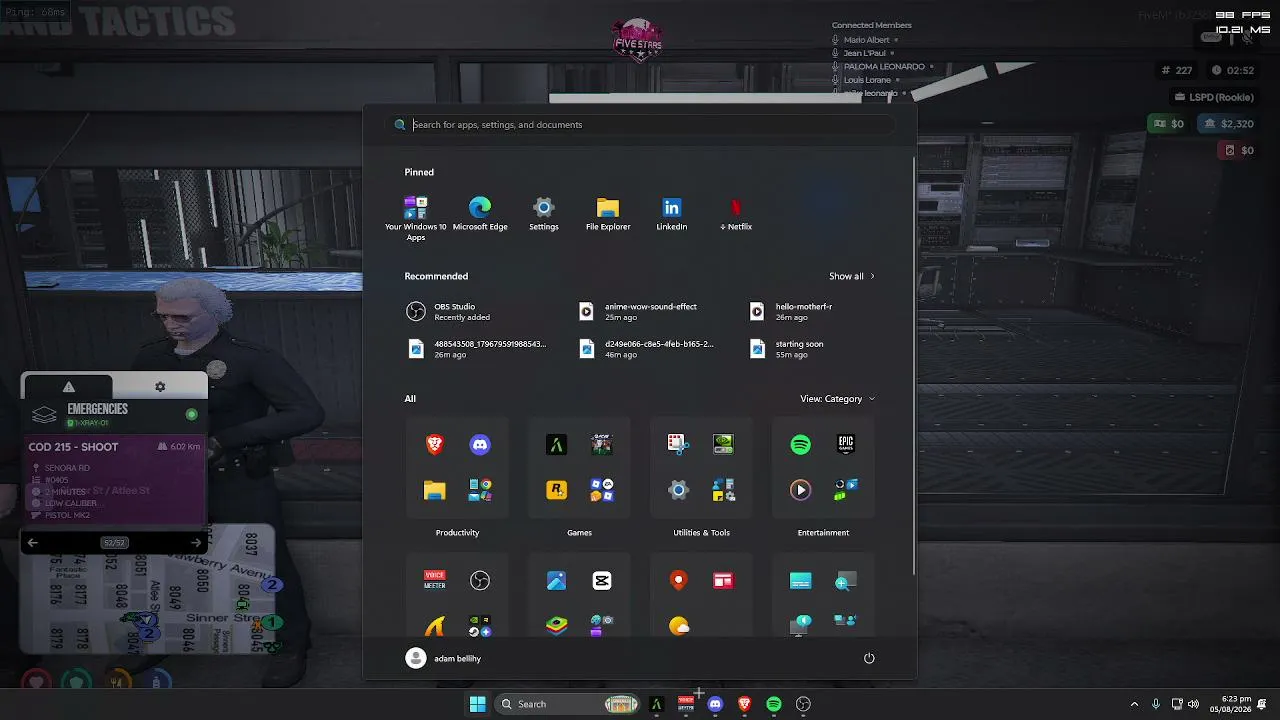
Task: Open the pinned Settings app
Action: pyautogui.click(x=544, y=214)
